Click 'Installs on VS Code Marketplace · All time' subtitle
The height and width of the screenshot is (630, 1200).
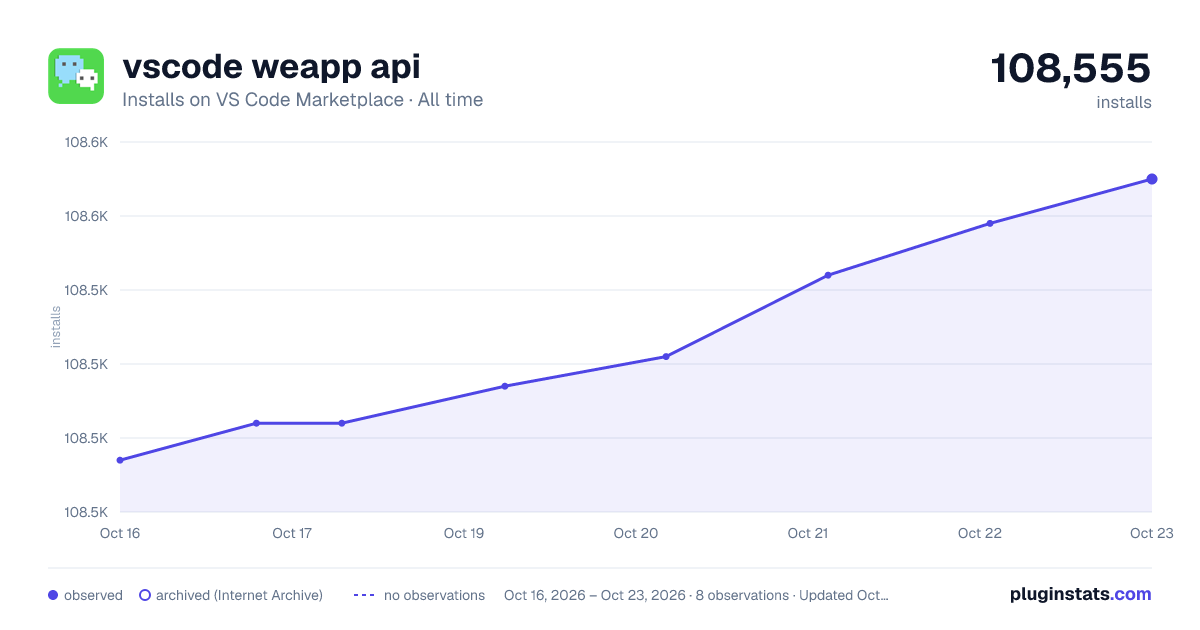(x=302, y=100)
